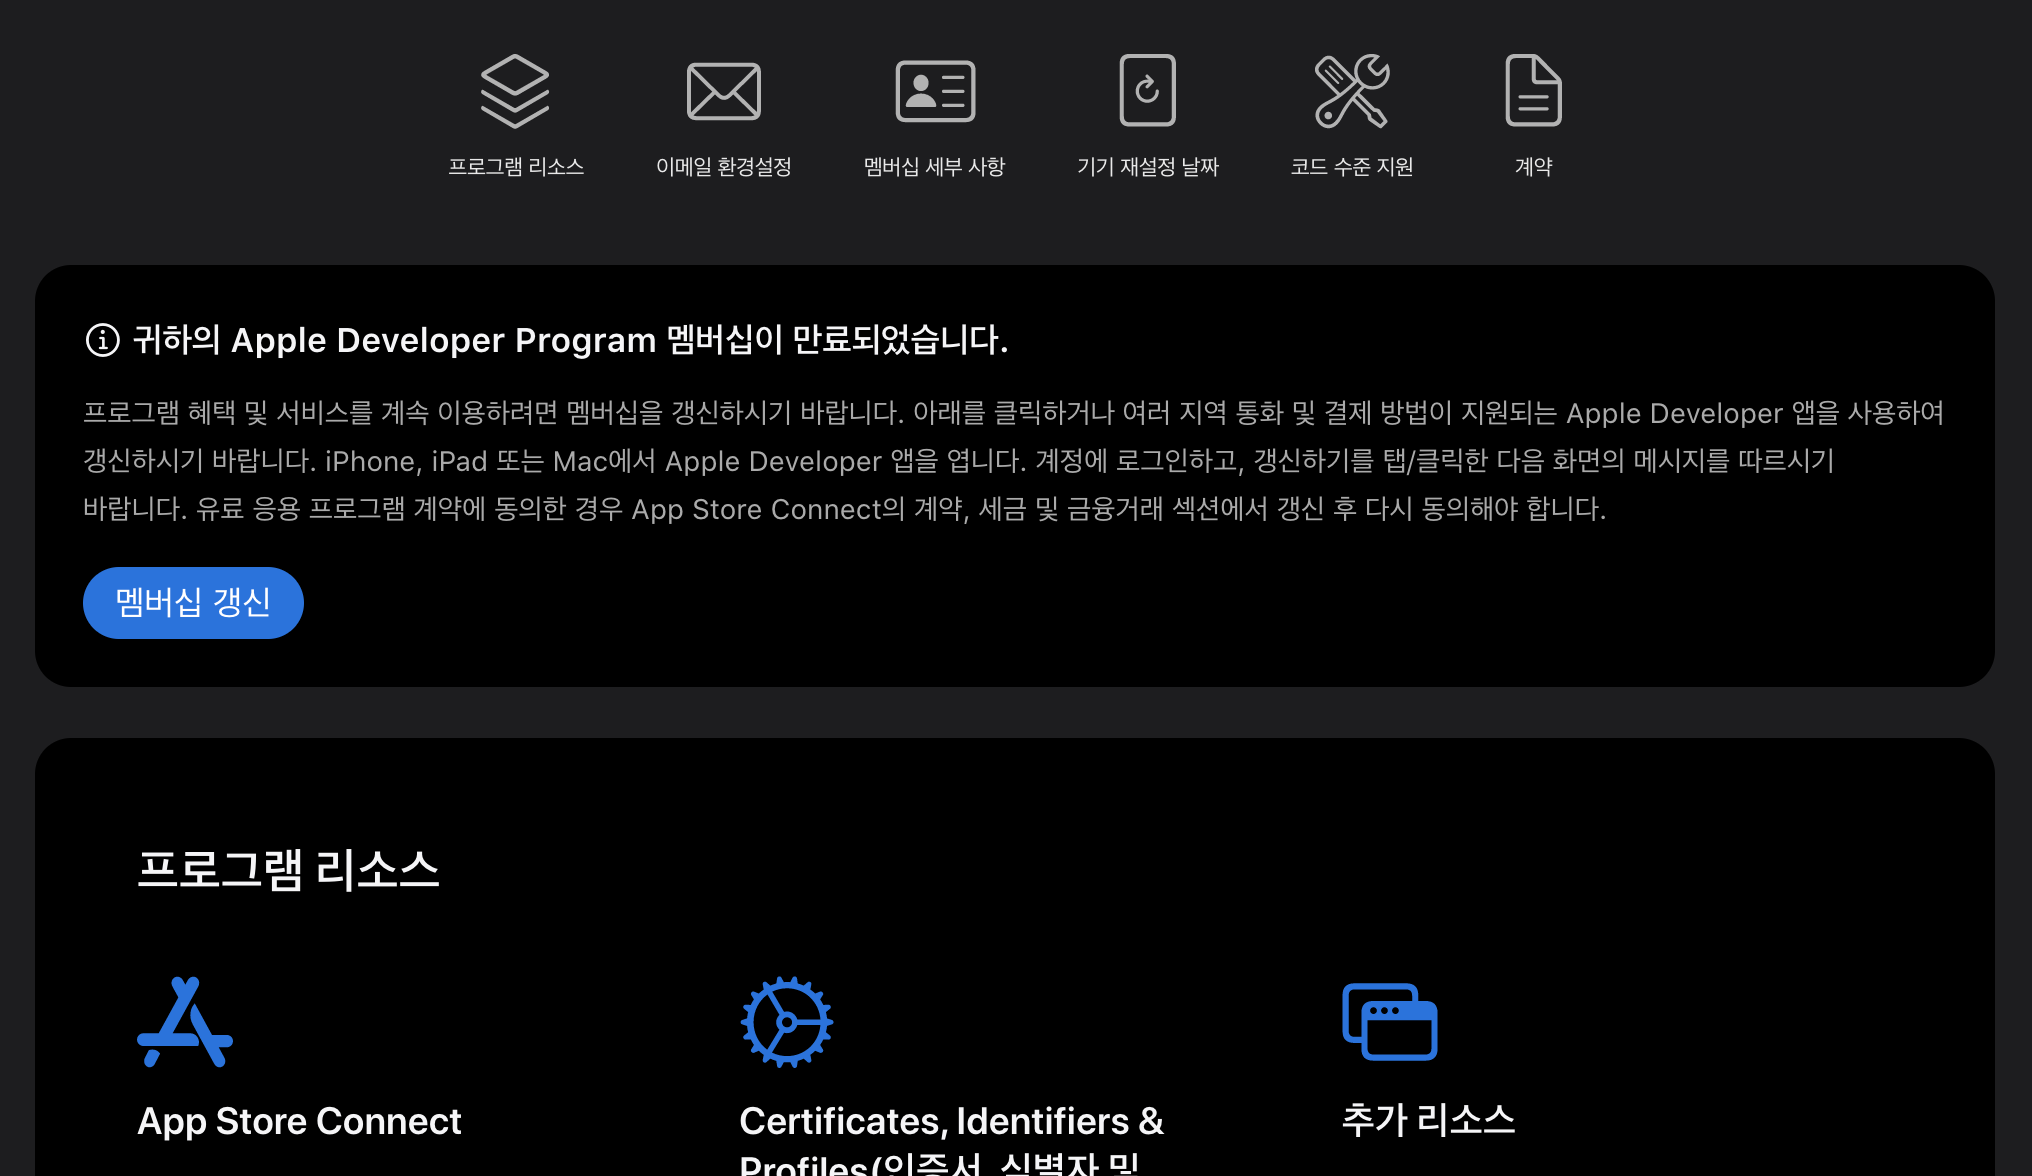Viewport: 2032px width, 1176px height.
Task: Click the wrench 코드 수준 지원 icon
Action: [x=1351, y=91]
